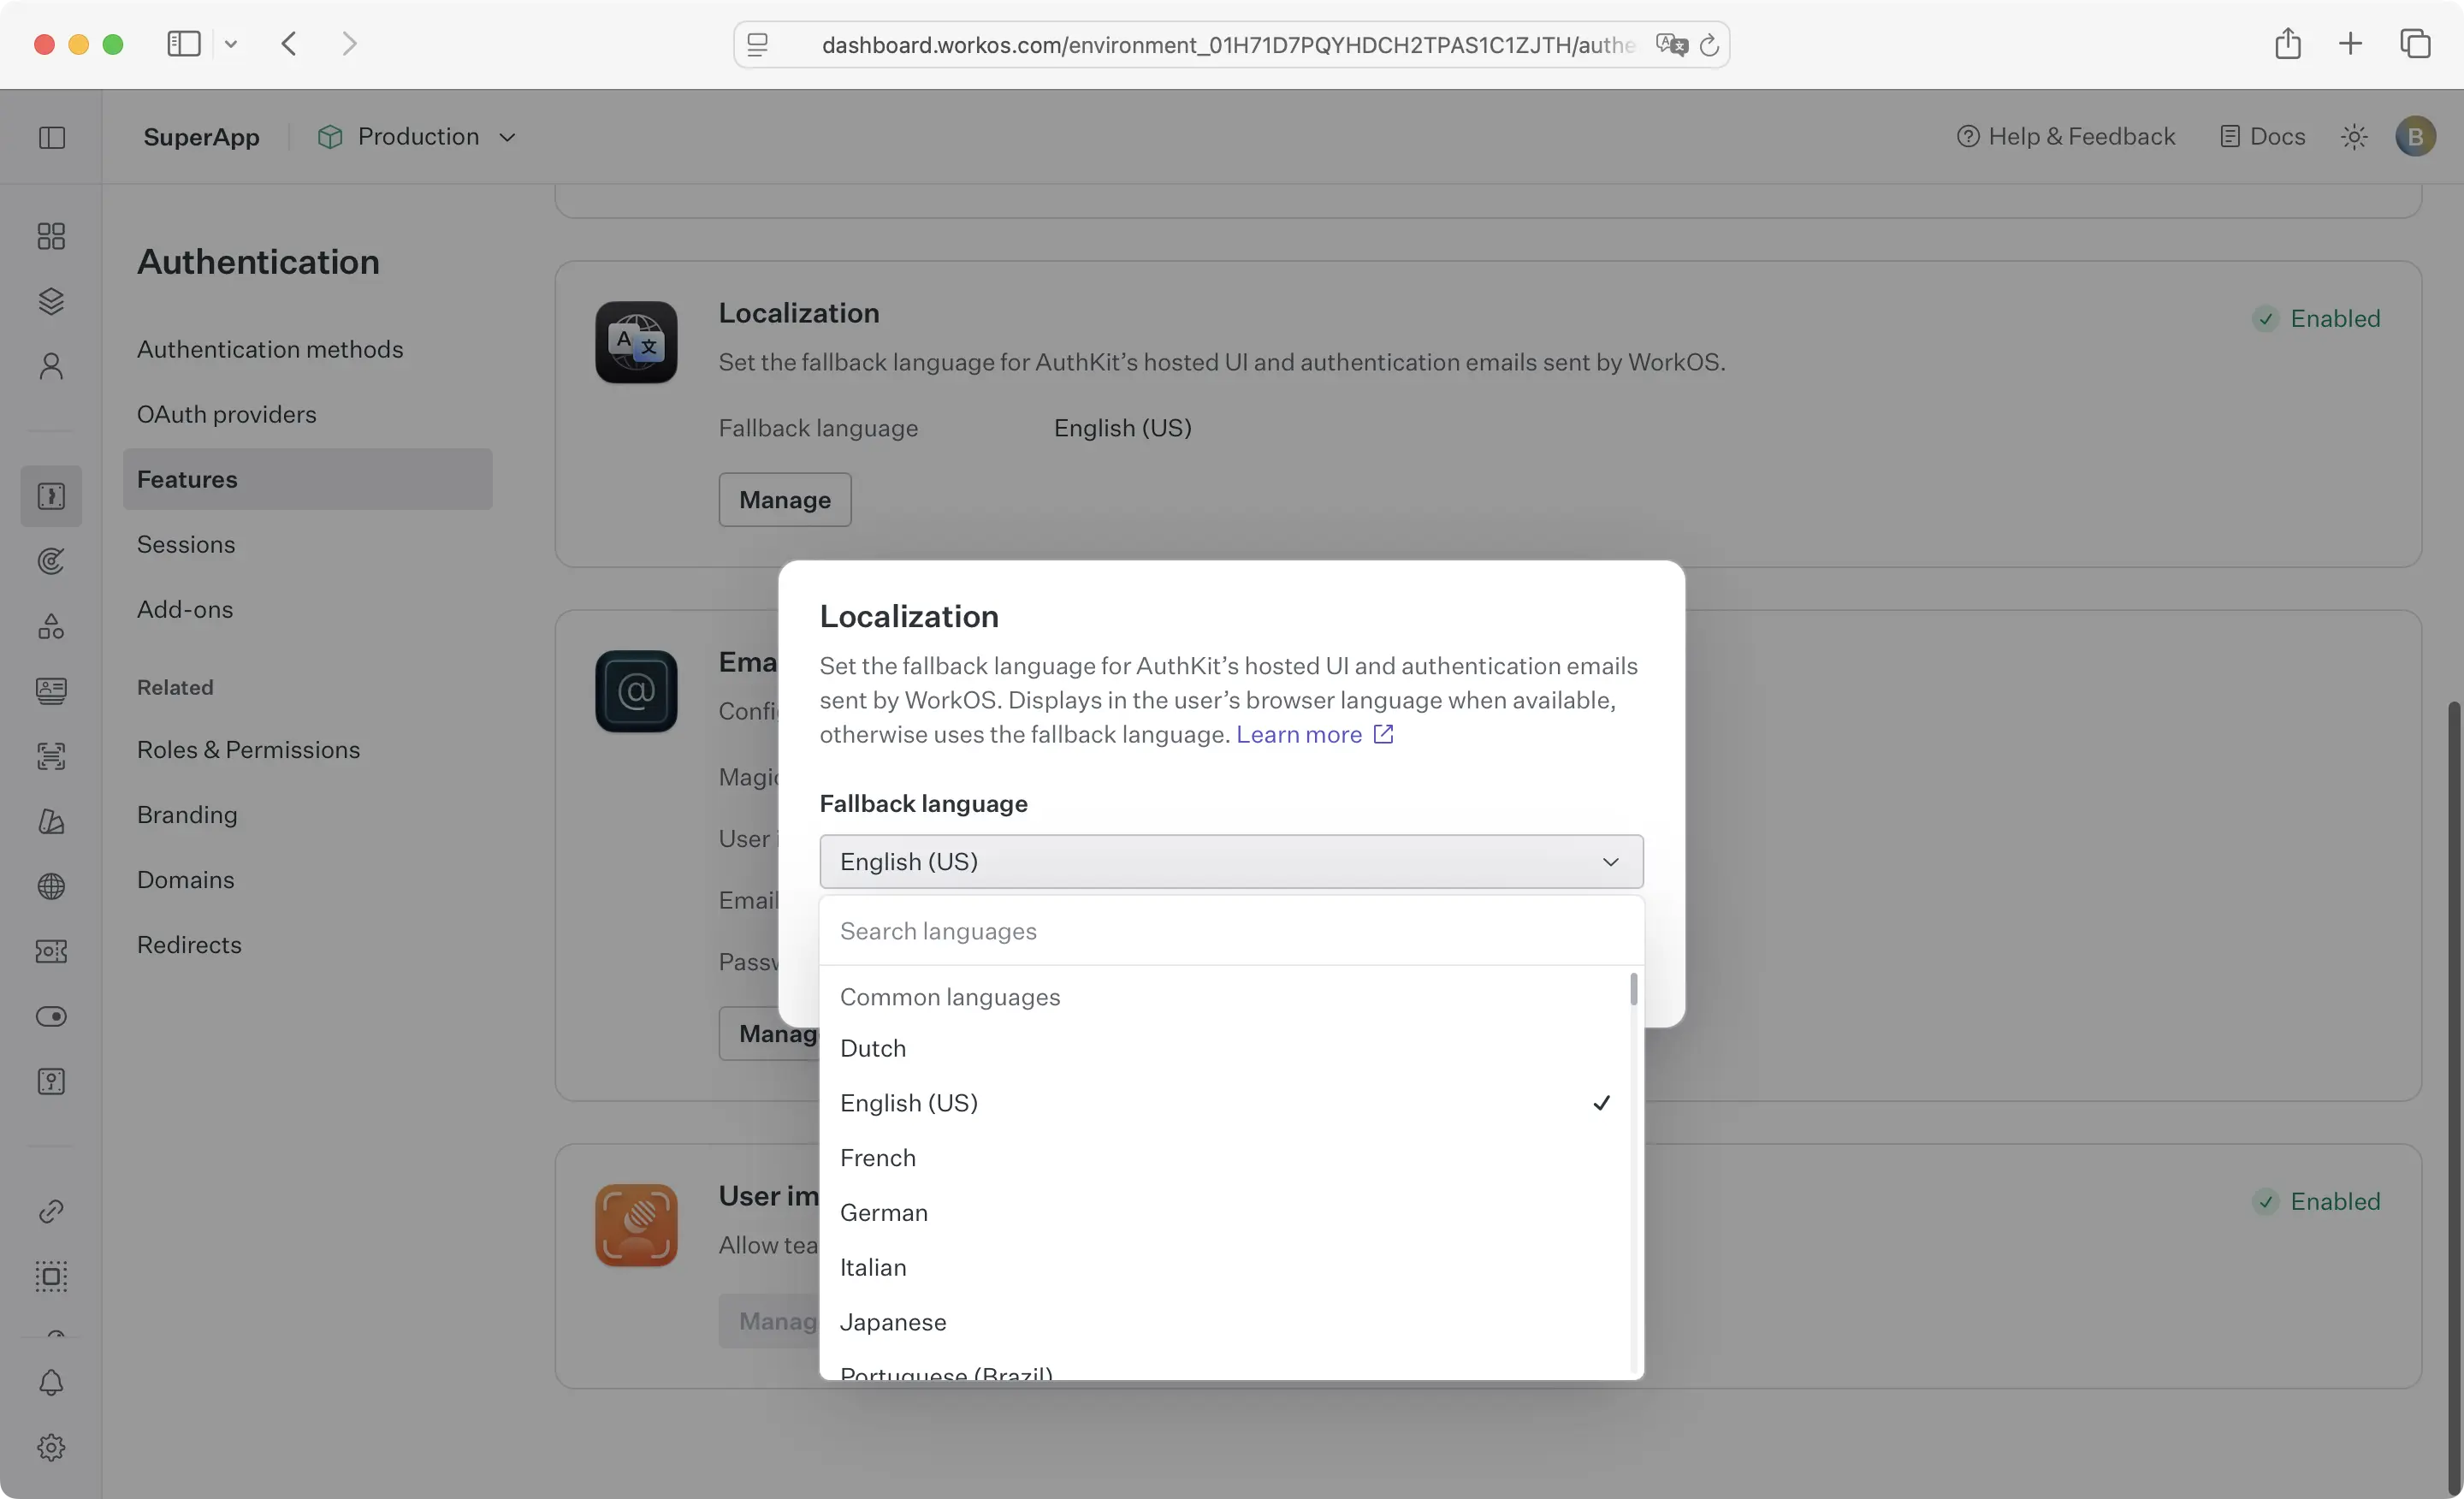
Task: Open the feature flags toggle icon in sidebar
Action: coord(51,1016)
